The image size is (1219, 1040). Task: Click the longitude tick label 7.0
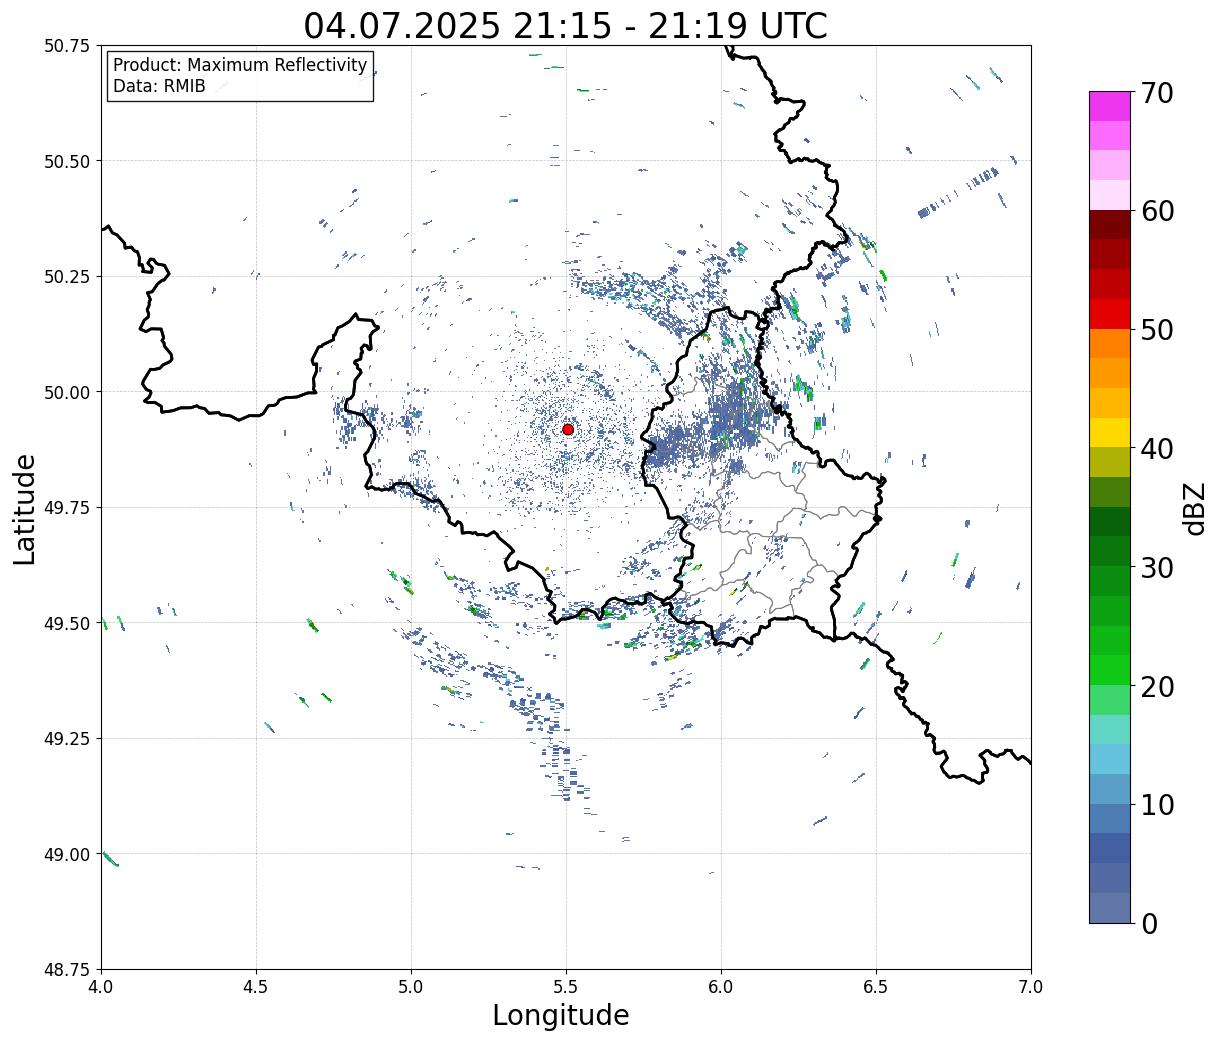pyautogui.click(x=1031, y=987)
